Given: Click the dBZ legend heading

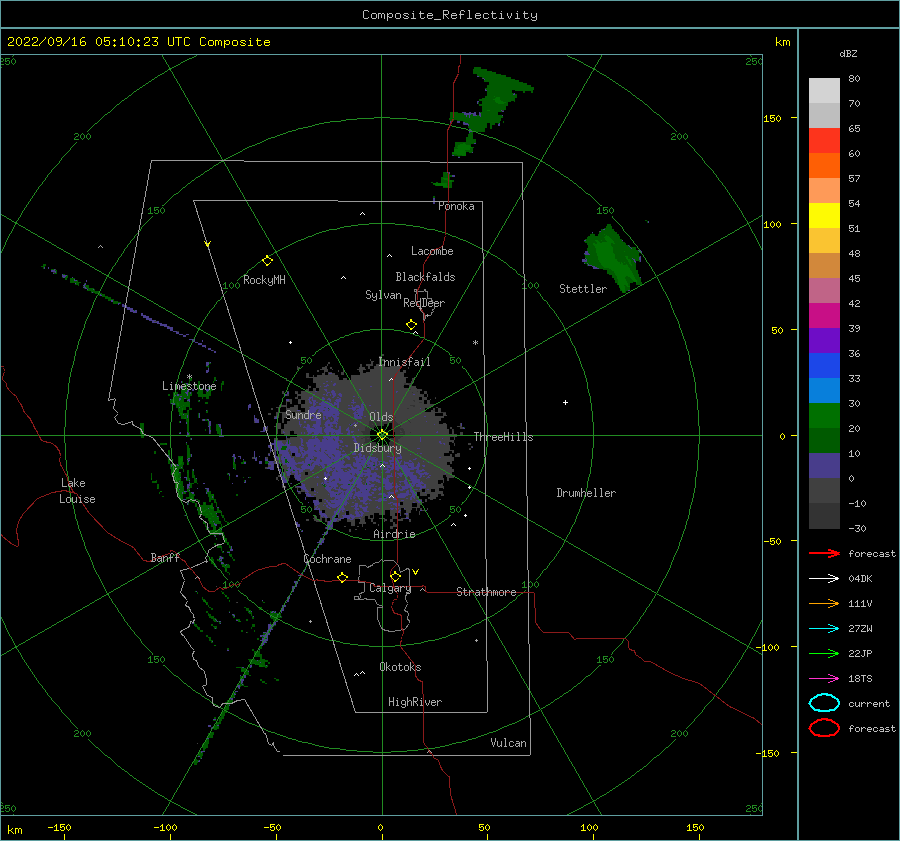Looking at the screenshot, I should click(848, 53).
